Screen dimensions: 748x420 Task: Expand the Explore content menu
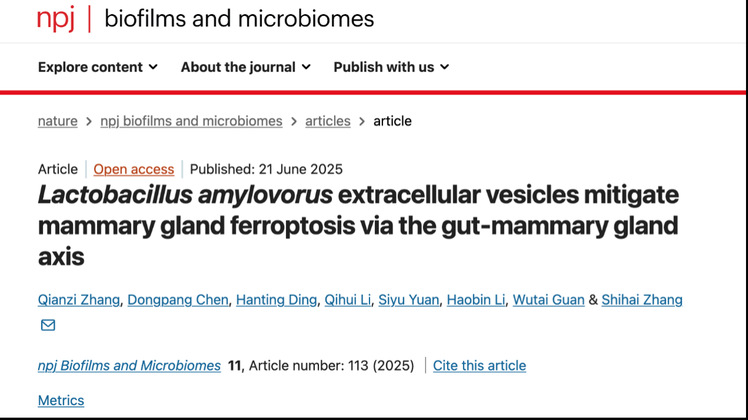click(x=98, y=67)
